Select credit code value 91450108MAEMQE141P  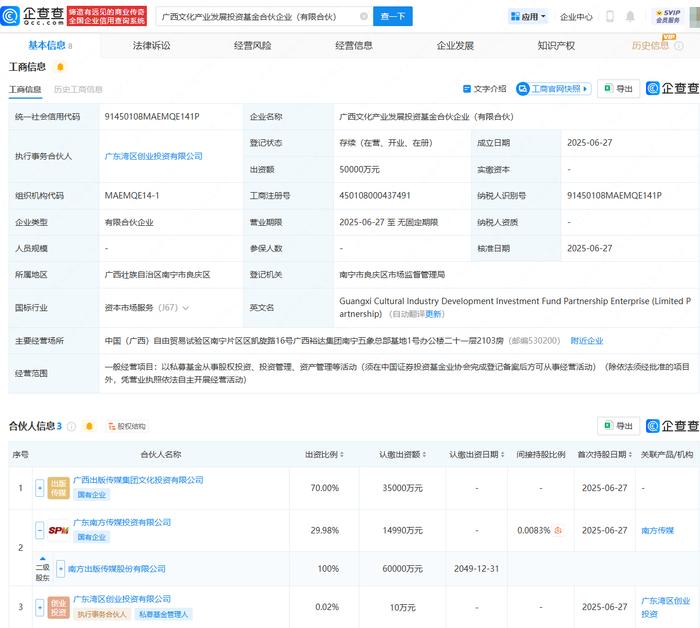click(x=152, y=116)
